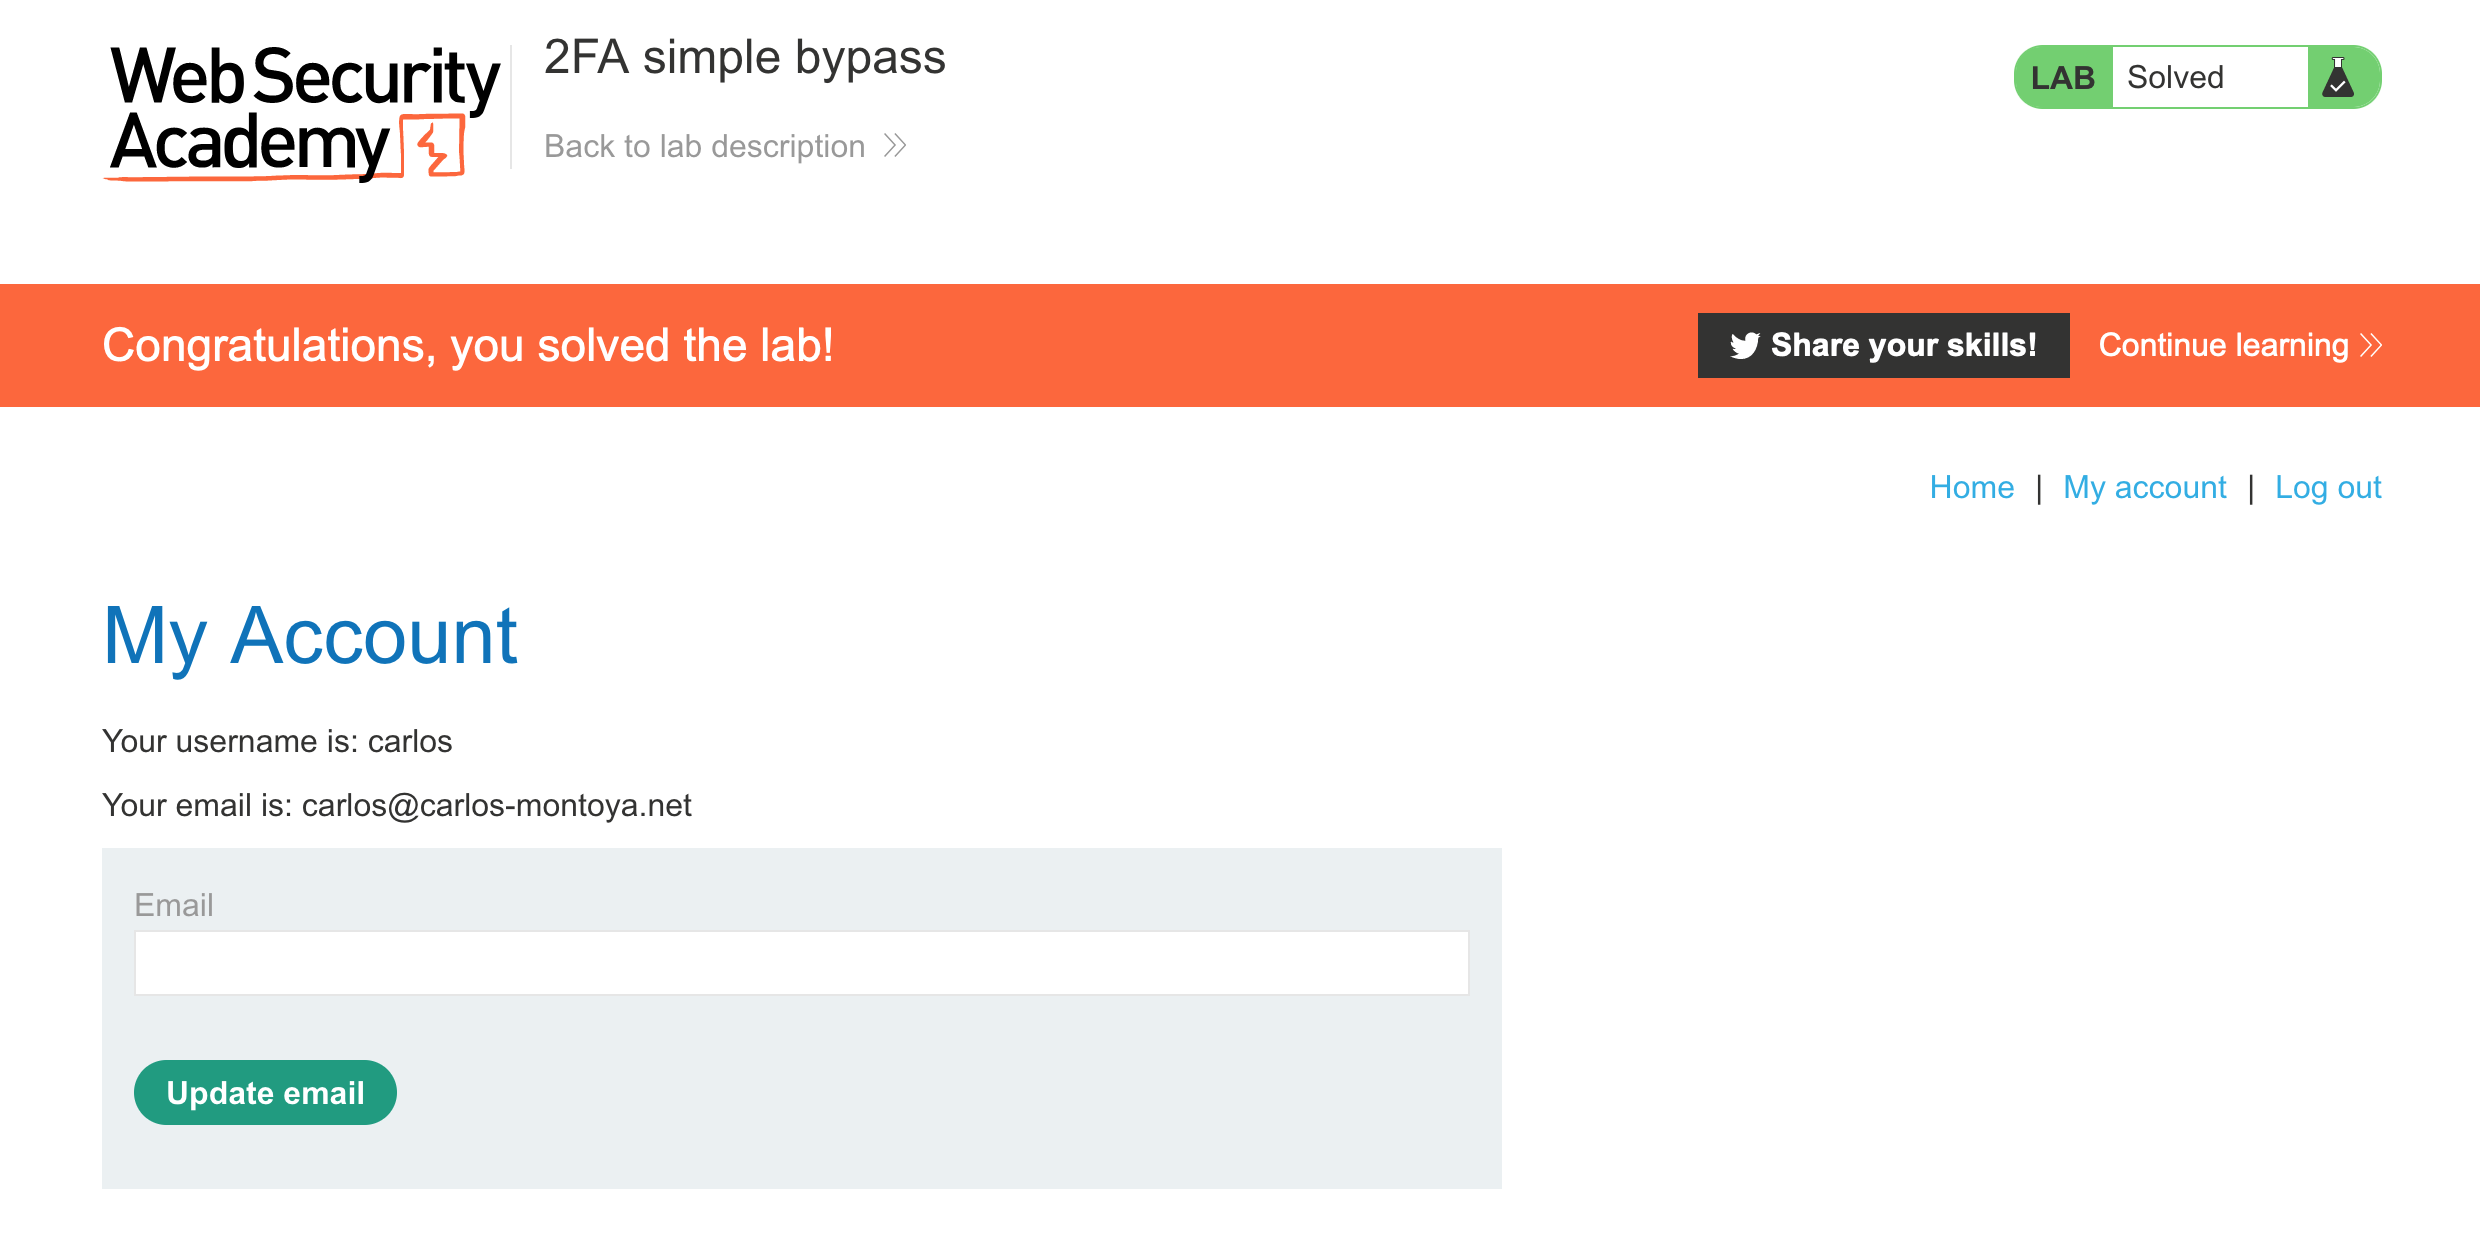Click the green LAB badge
This screenshot has height=1234, width=2480.
(2062, 77)
